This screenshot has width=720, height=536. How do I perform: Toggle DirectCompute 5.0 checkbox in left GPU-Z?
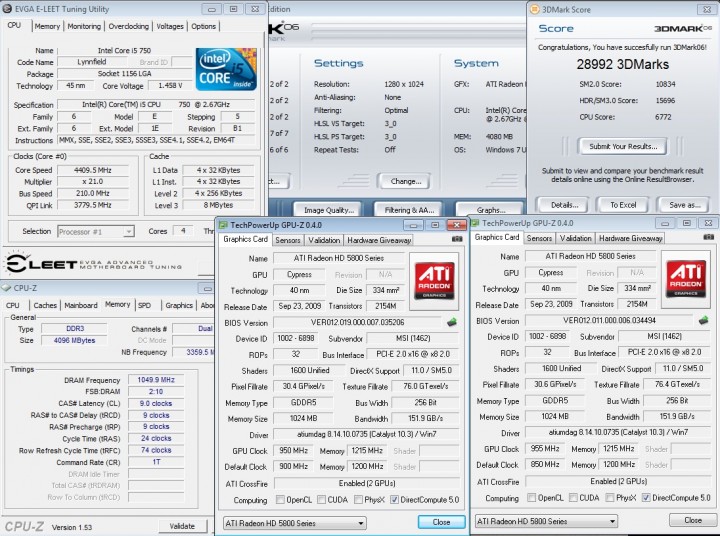click(394, 500)
